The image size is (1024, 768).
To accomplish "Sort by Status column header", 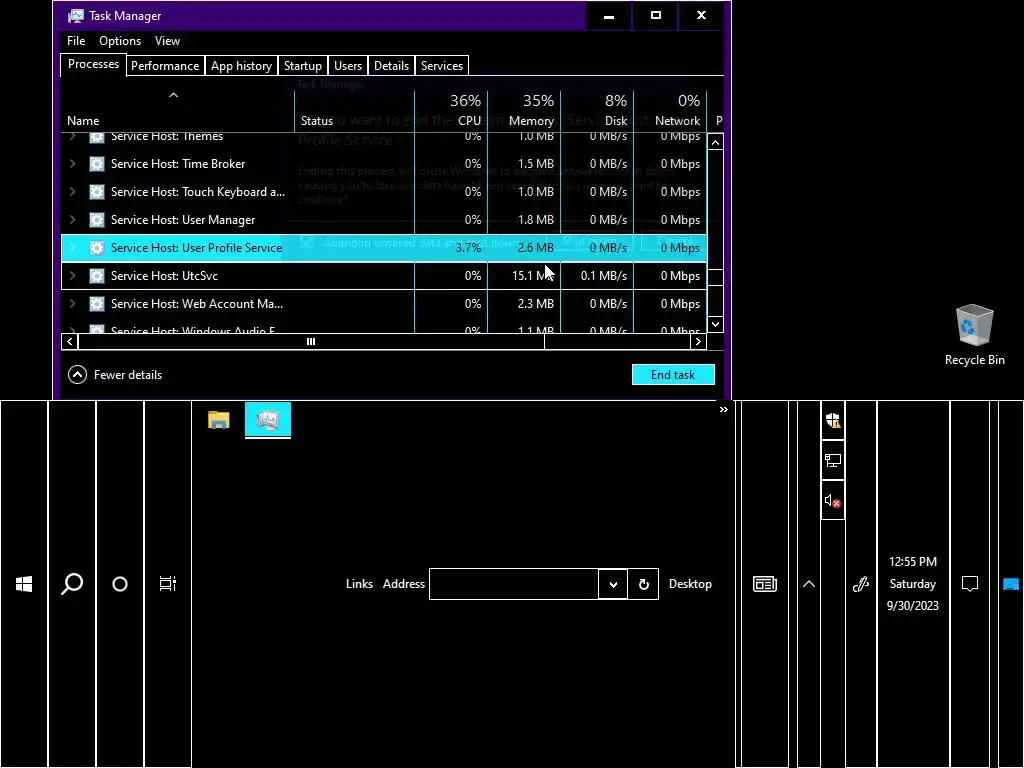I will point(354,111).
